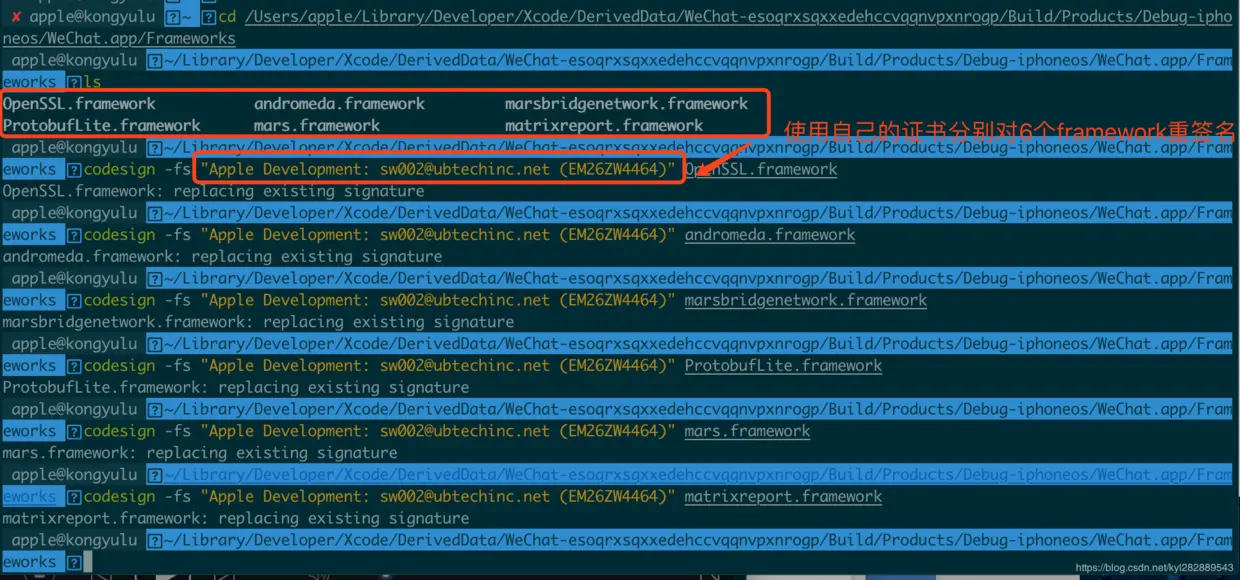Select mars.framework in the ls listing

click(317, 126)
